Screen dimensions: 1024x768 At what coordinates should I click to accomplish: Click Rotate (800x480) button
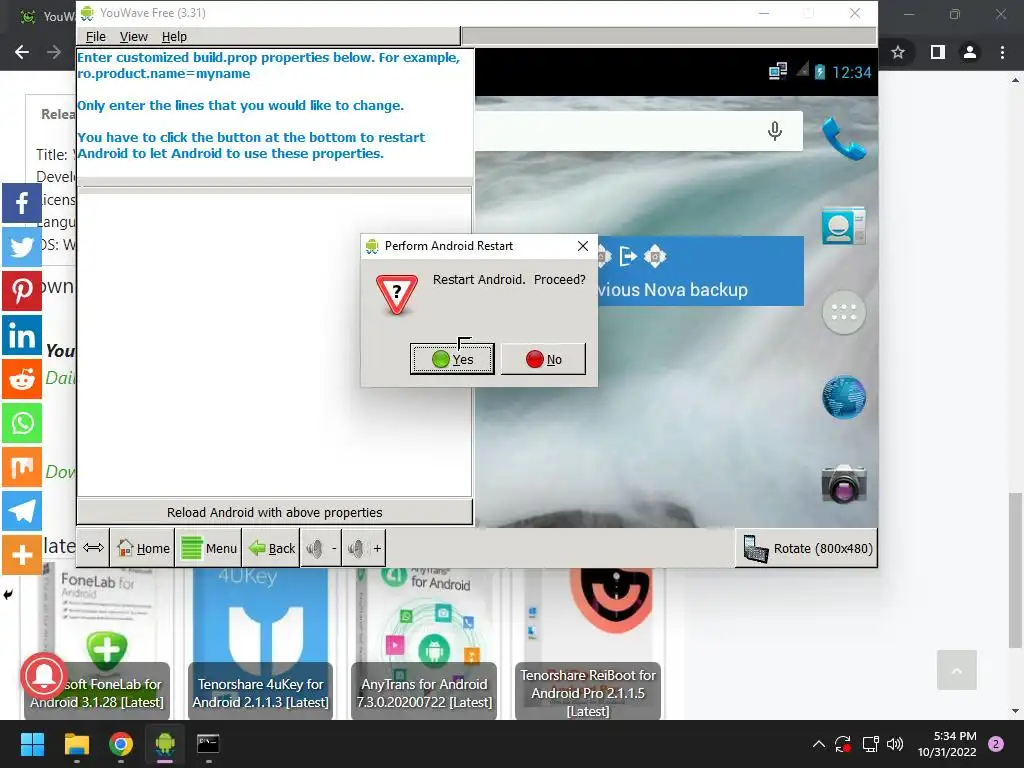[807, 549]
